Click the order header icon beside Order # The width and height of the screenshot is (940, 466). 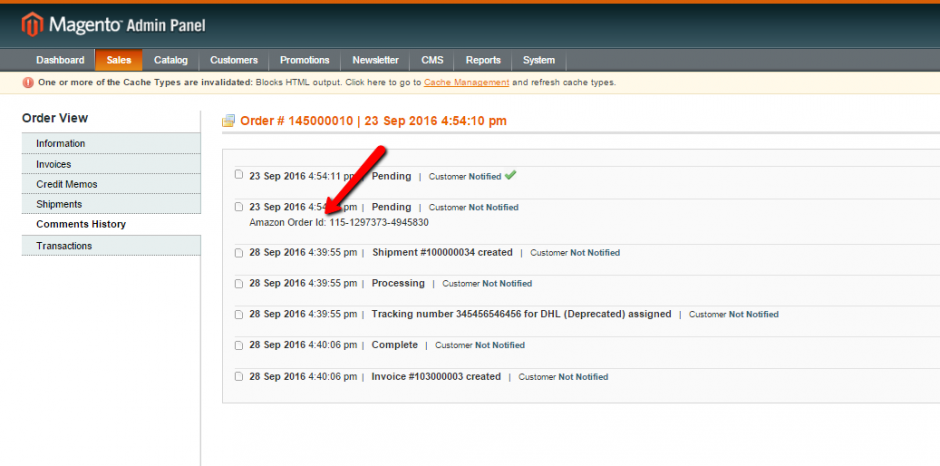(228, 121)
